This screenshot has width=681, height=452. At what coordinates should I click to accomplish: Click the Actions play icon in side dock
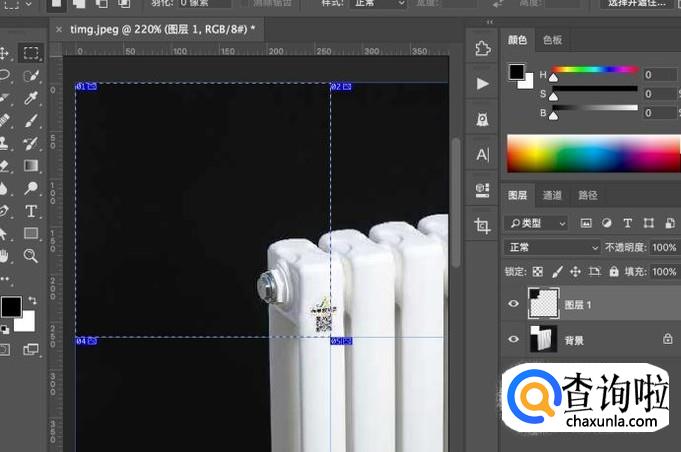pyautogui.click(x=483, y=84)
